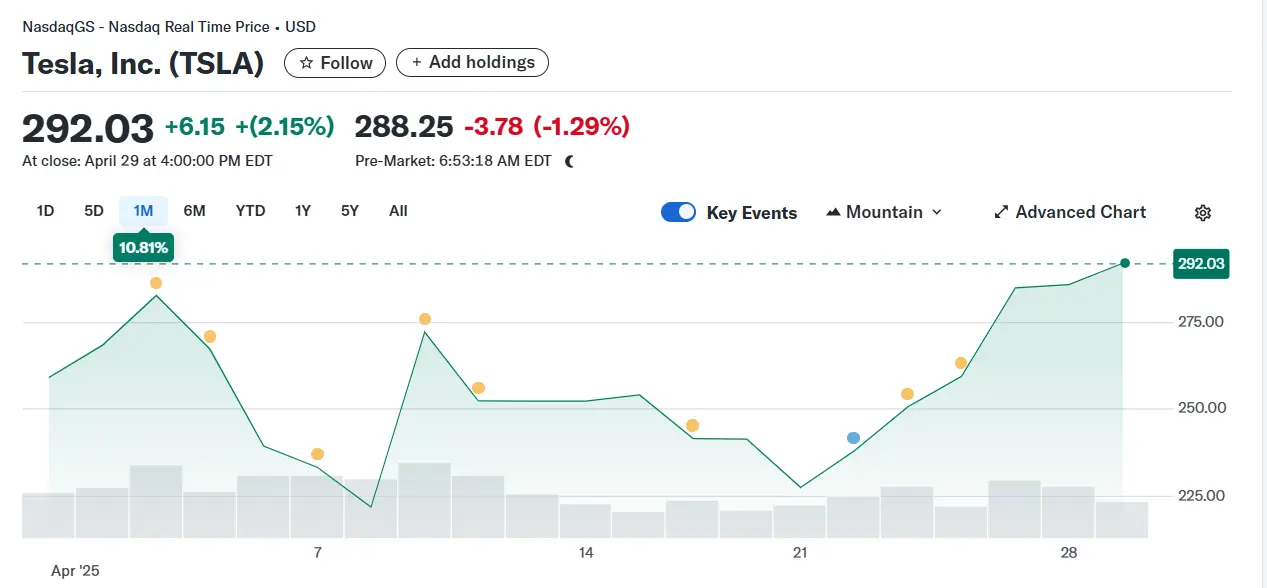The width and height of the screenshot is (1267, 588).
Task: Switch to 5Y time range
Action: point(349,211)
